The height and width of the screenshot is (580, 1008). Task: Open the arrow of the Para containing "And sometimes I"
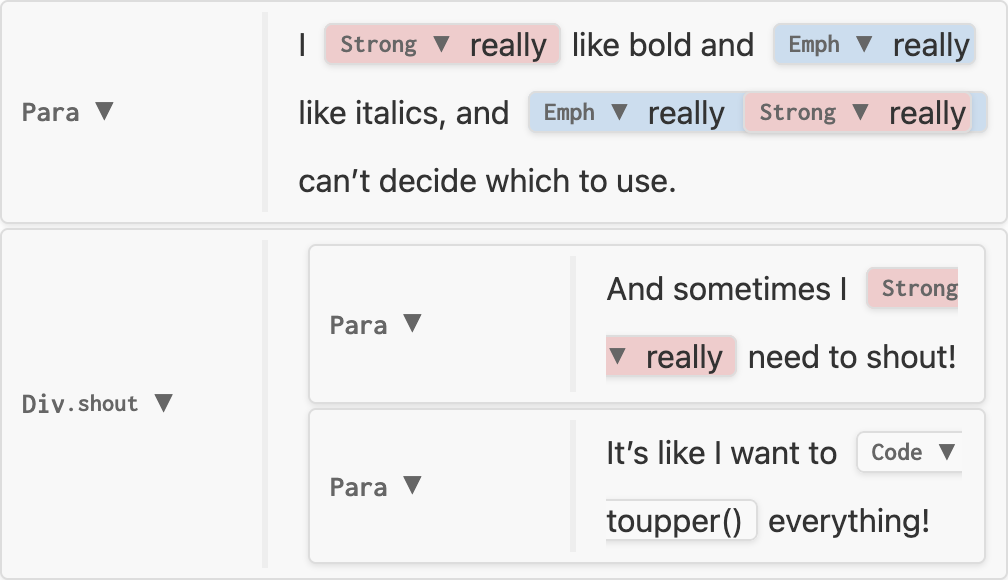[x=411, y=324]
